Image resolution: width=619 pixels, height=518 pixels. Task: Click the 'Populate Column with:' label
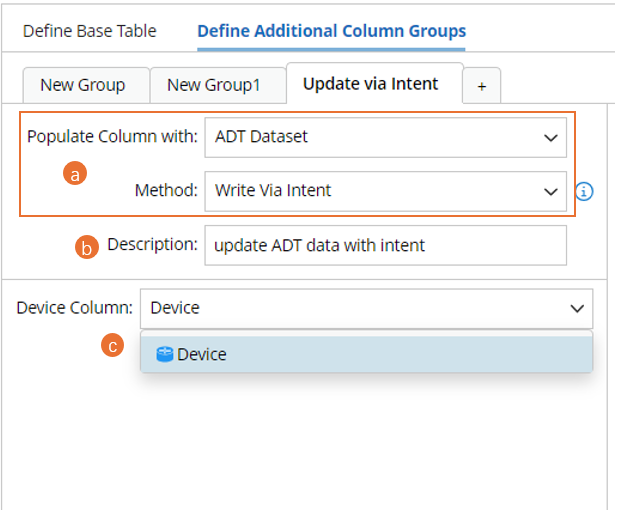click(x=112, y=137)
